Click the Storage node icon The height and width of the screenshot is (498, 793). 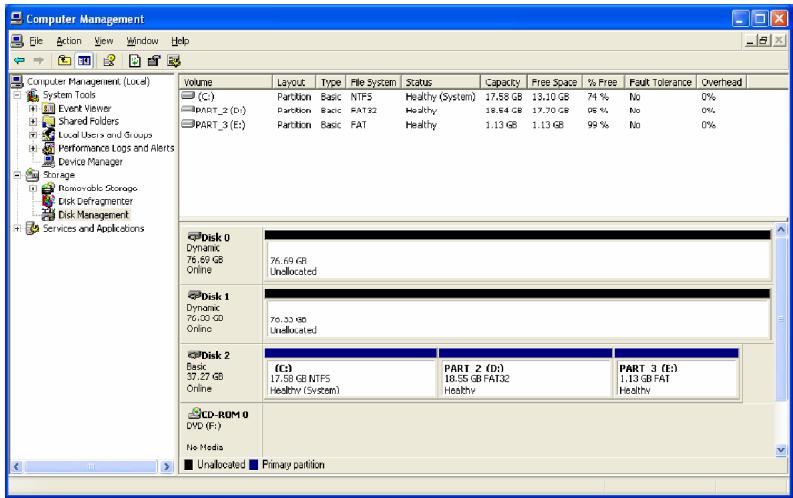point(32,175)
